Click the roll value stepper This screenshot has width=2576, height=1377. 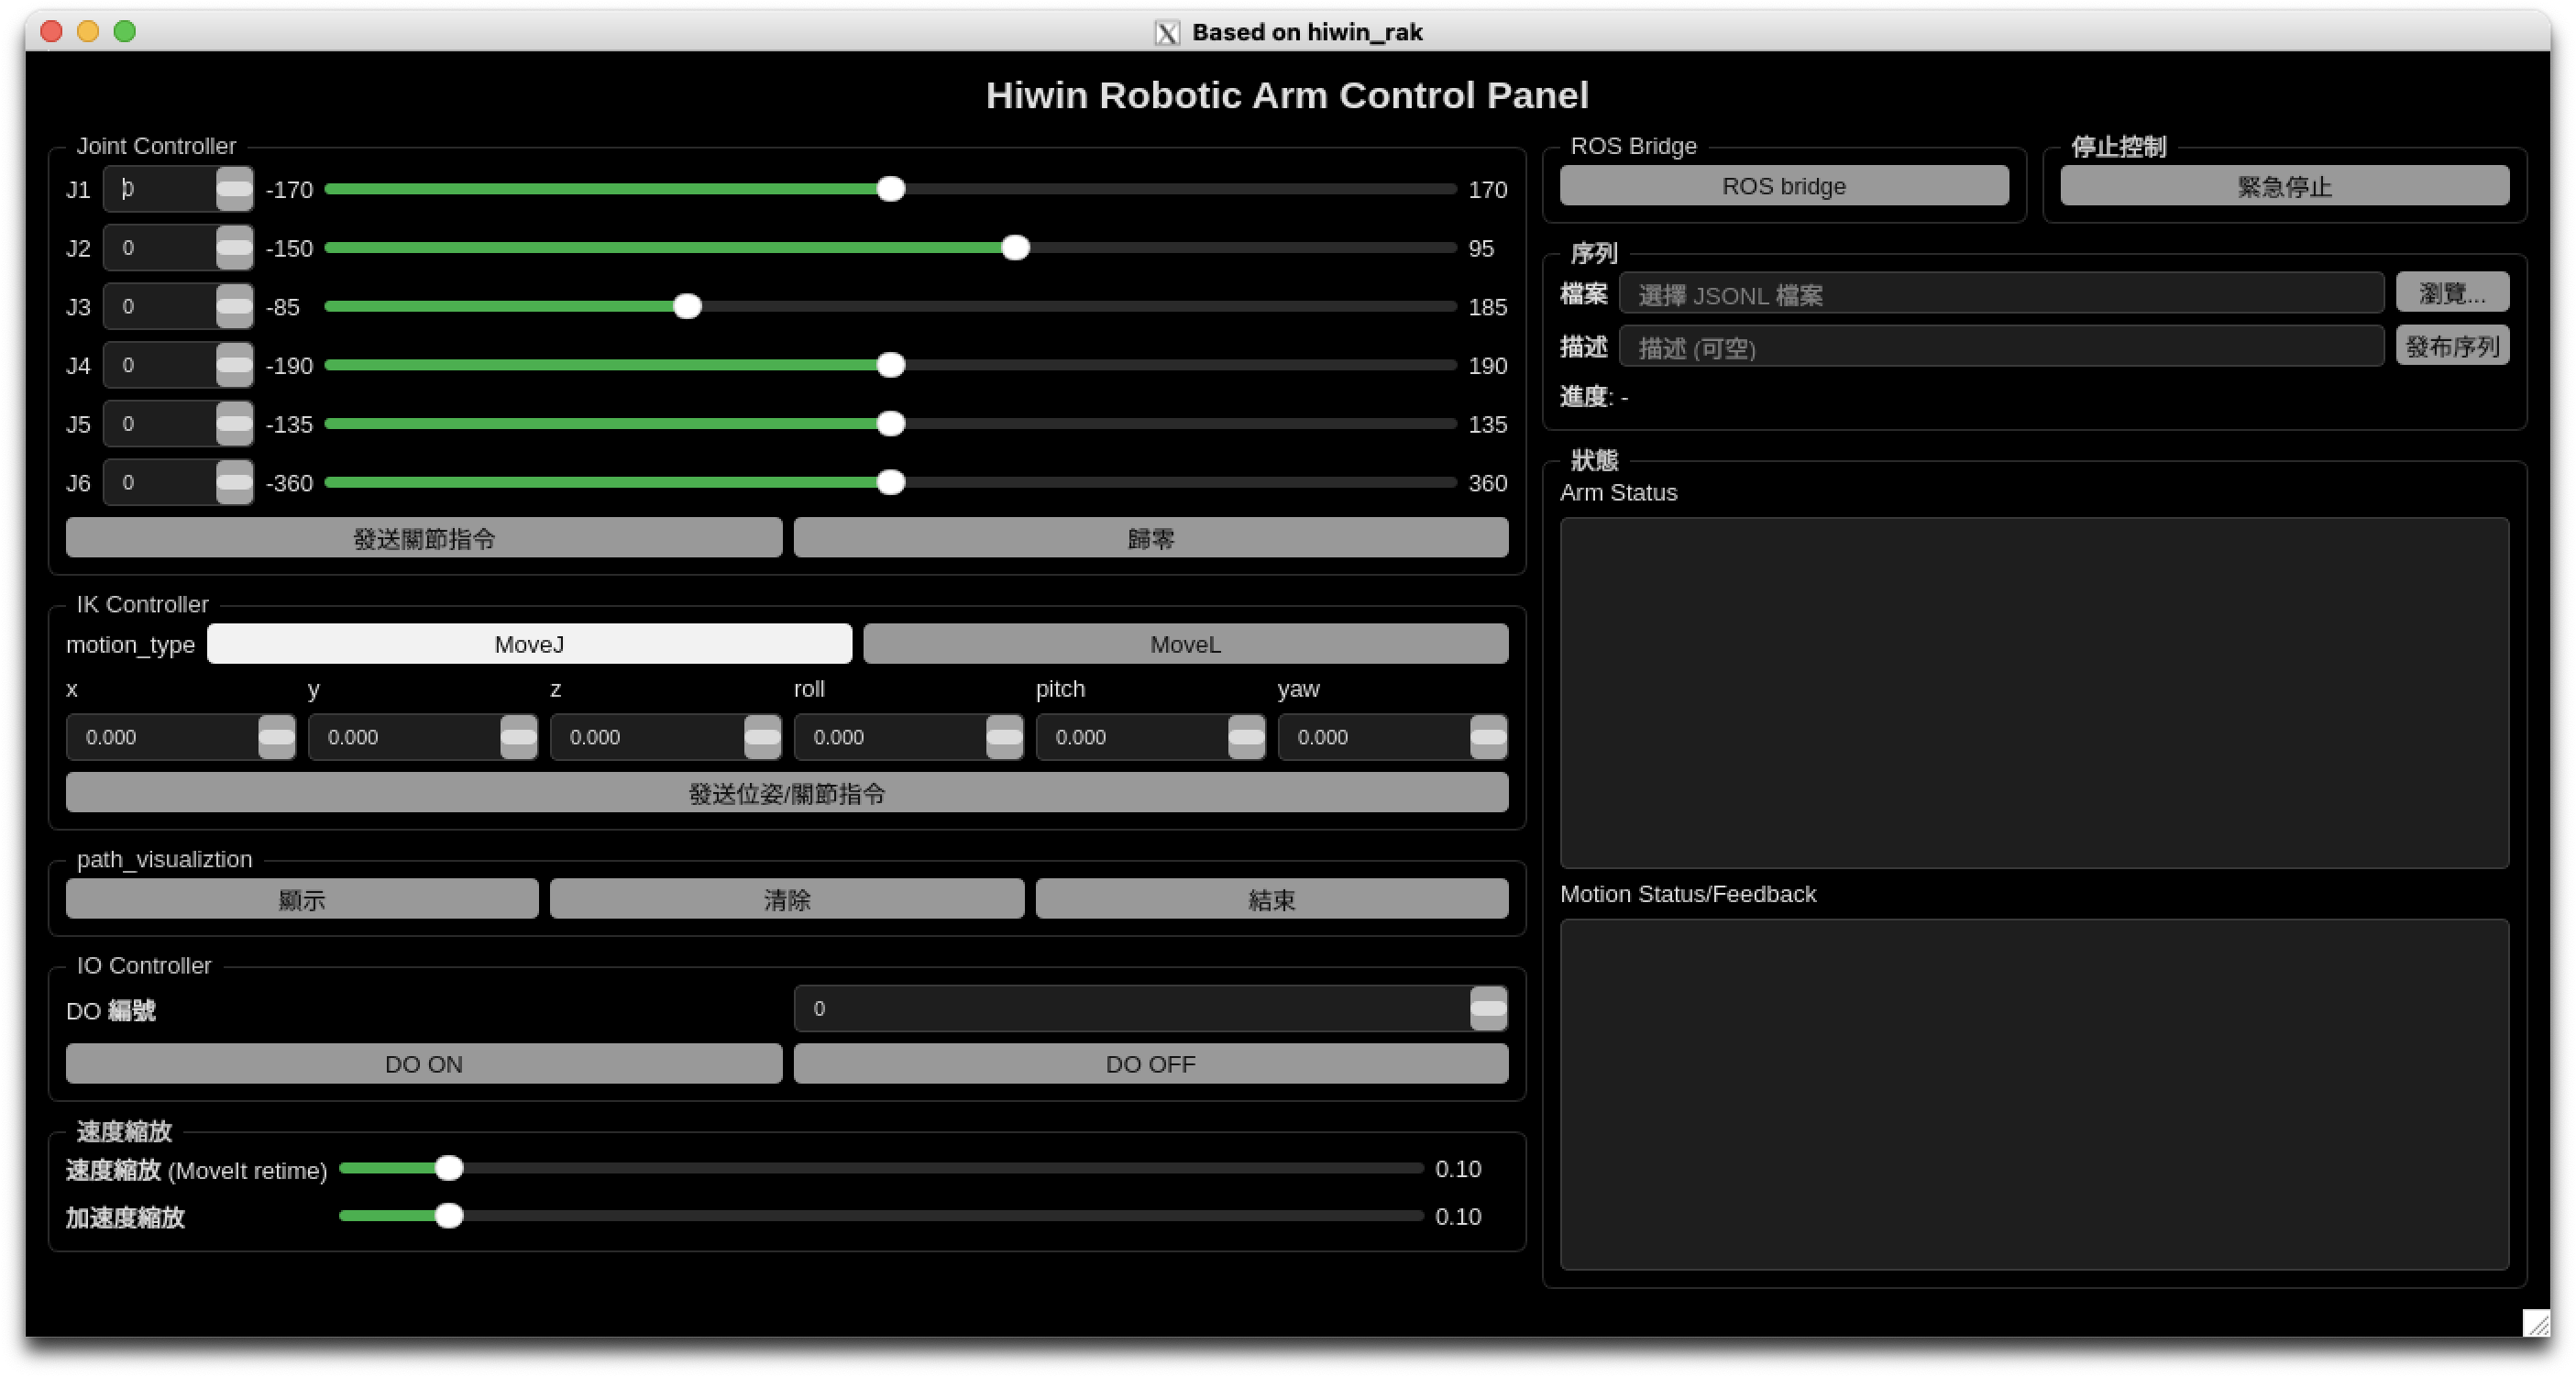pos(1004,738)
